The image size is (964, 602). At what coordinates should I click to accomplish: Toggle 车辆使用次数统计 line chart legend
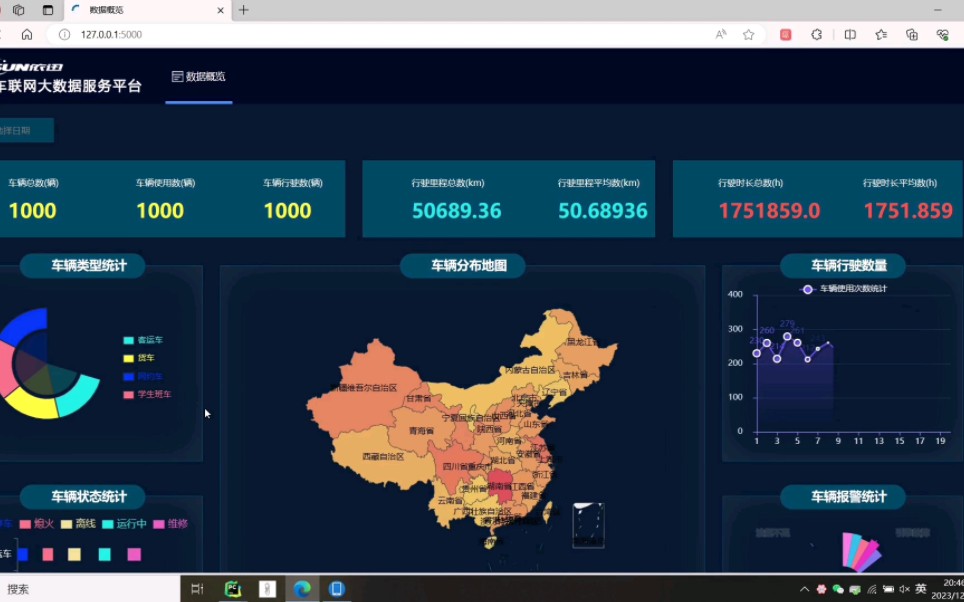click(x=844, y=289)
